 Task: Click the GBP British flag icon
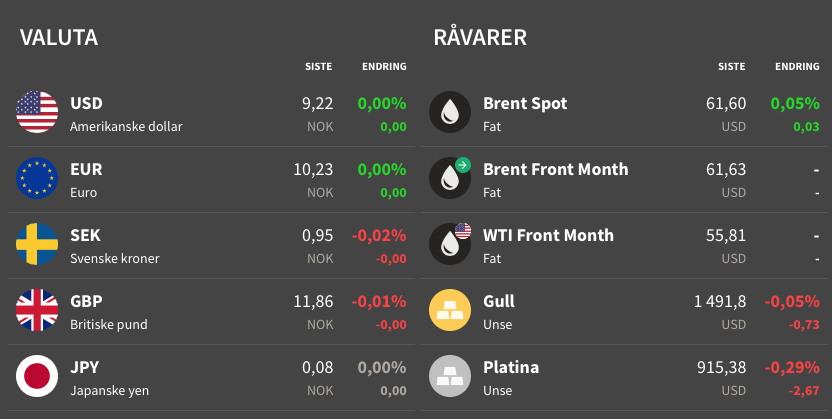(37, 310)
